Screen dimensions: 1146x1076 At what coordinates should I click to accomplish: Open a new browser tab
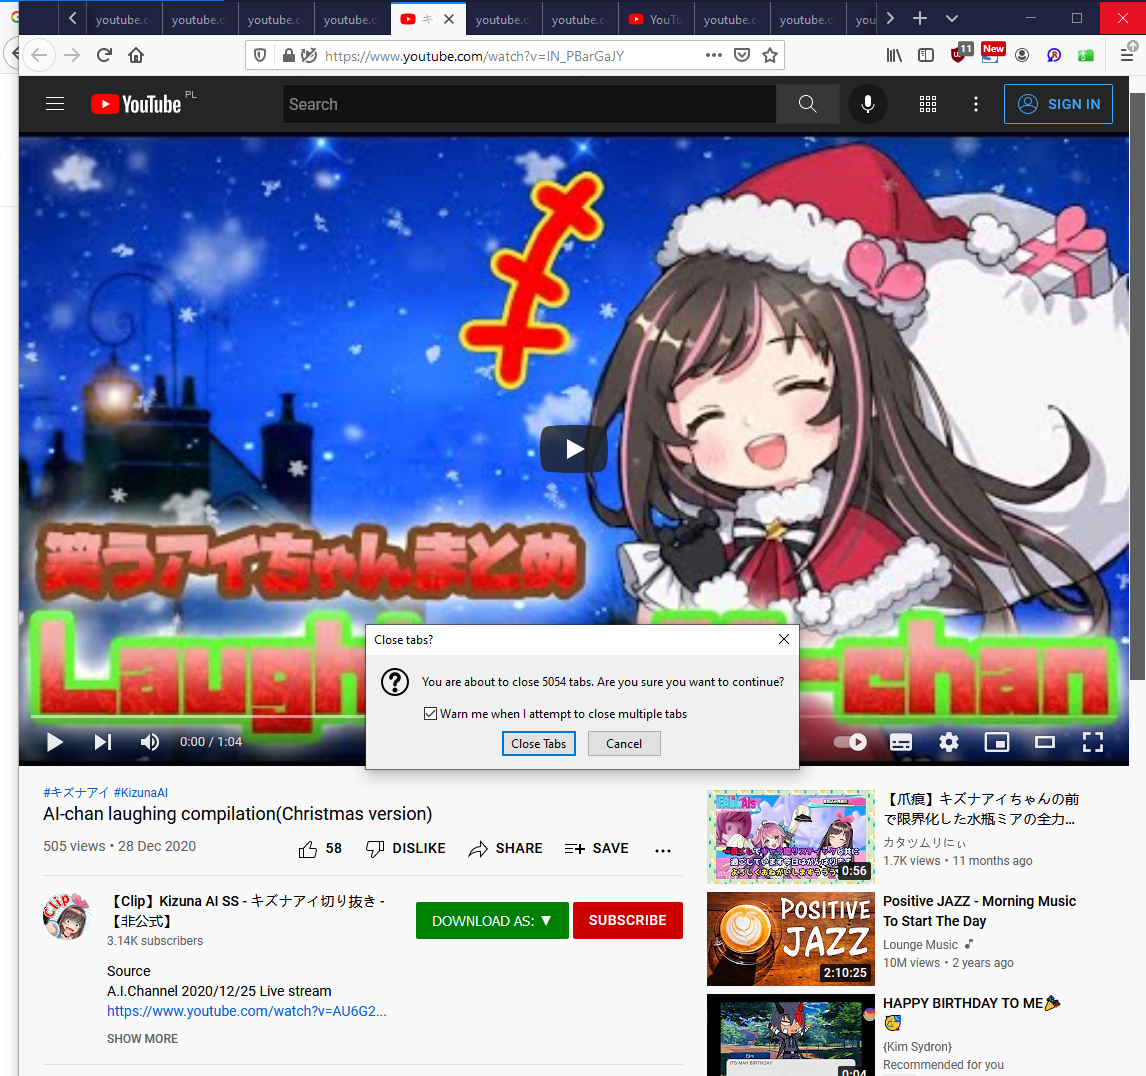click(x=920, y=18)
